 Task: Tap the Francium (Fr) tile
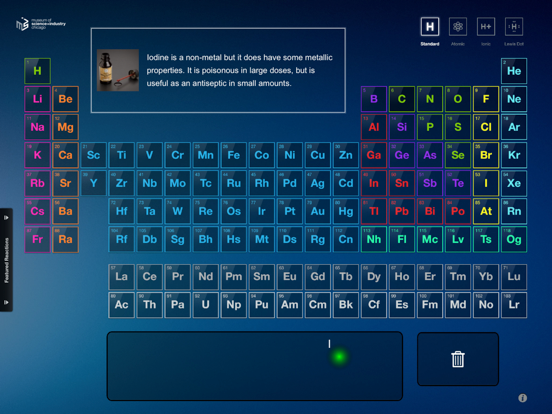tap(37, 239)
